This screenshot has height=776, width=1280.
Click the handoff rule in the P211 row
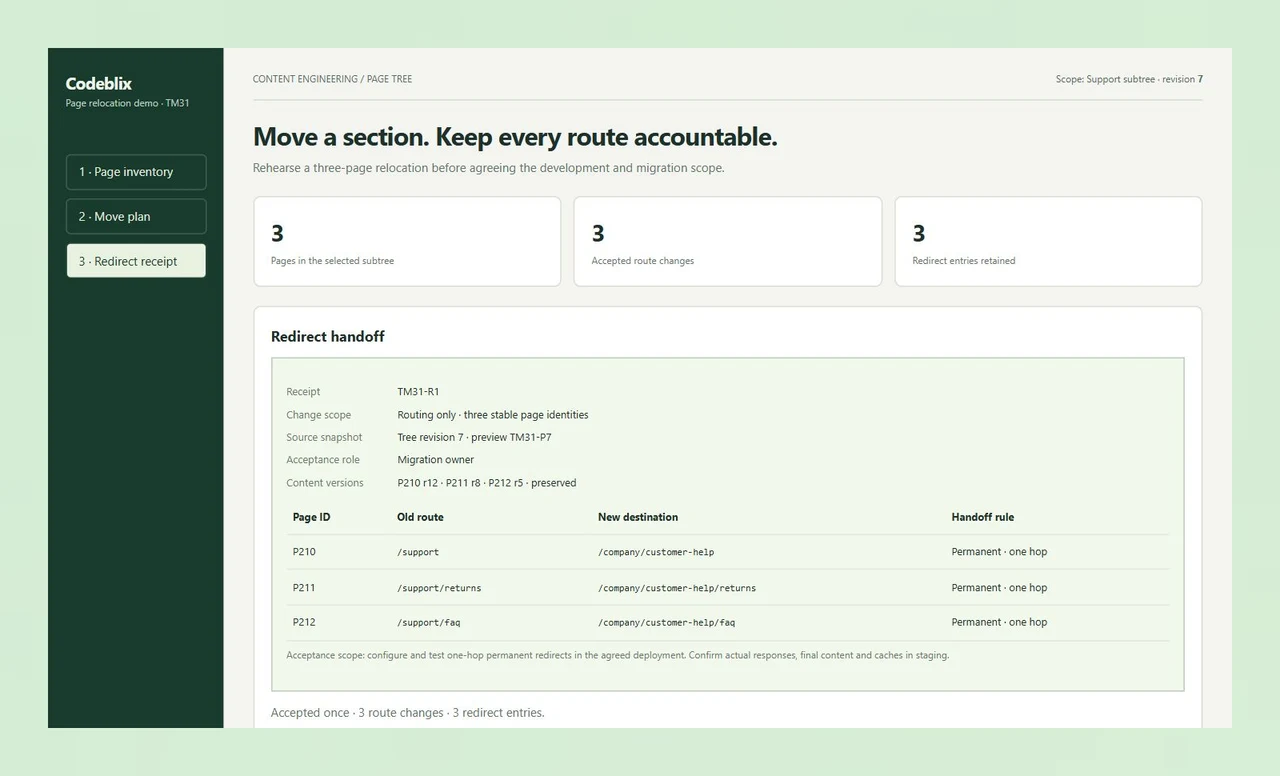pyautogui.click(x=999, y=588)
